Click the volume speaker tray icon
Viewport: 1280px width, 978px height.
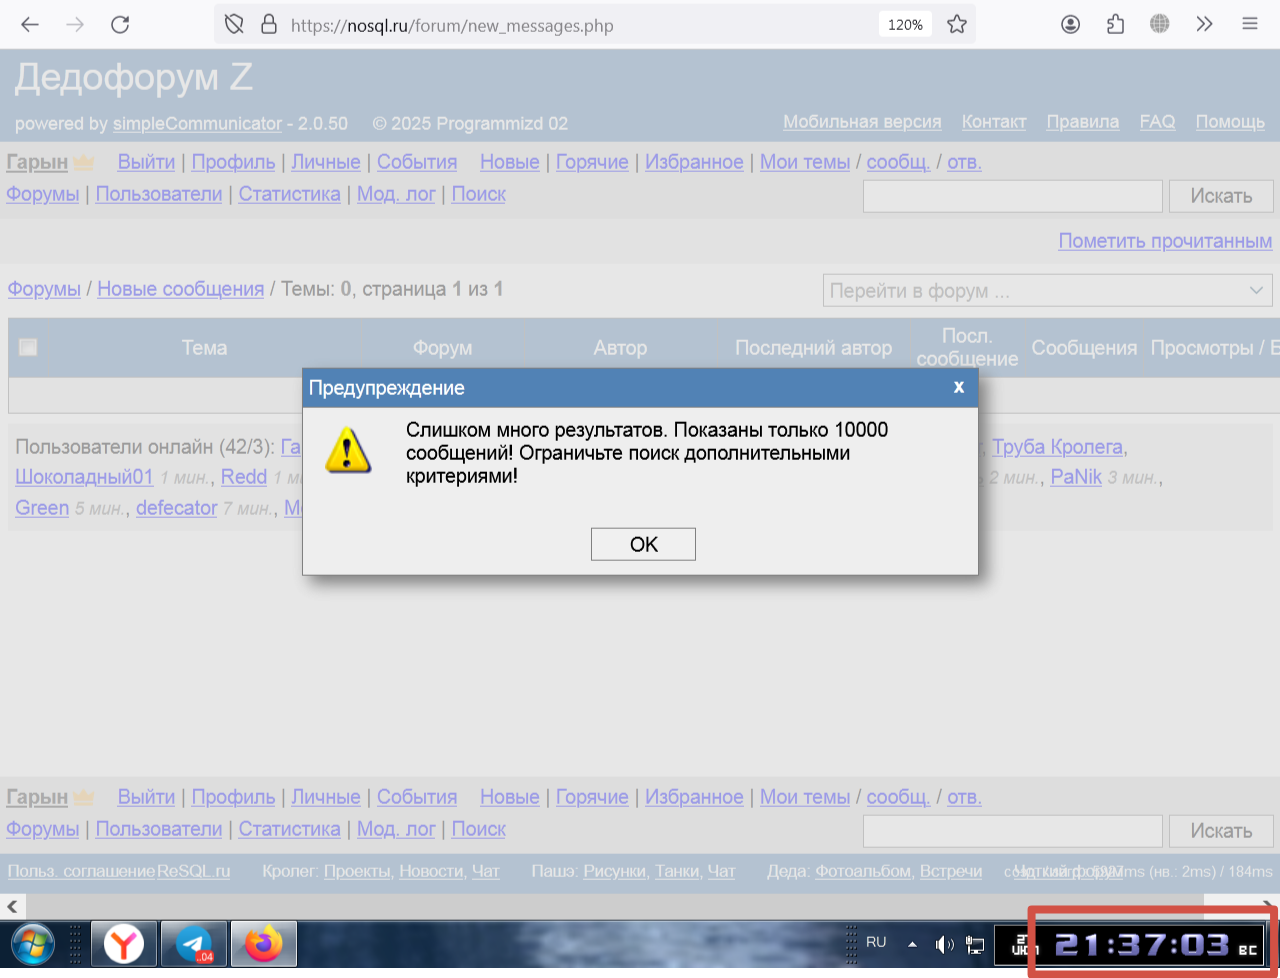point(943,943)
